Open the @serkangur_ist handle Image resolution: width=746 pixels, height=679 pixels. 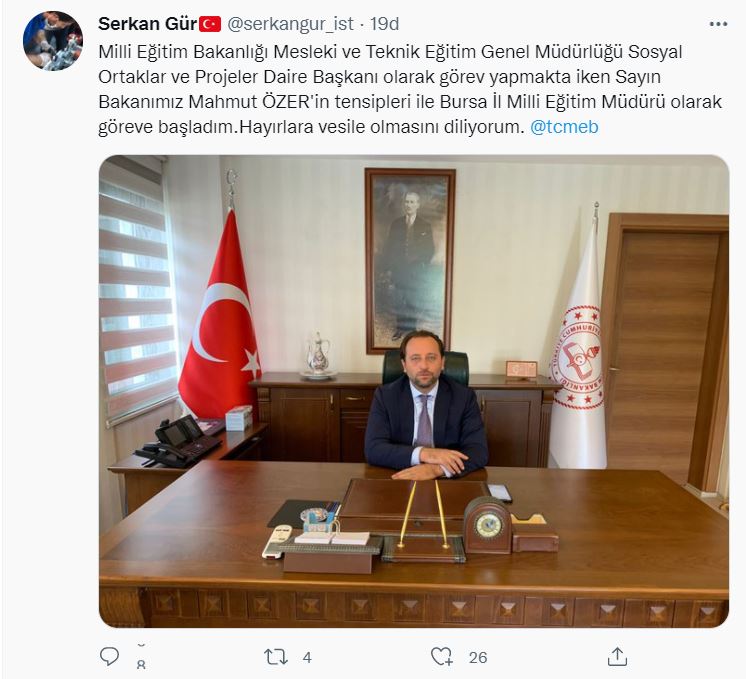290,24
